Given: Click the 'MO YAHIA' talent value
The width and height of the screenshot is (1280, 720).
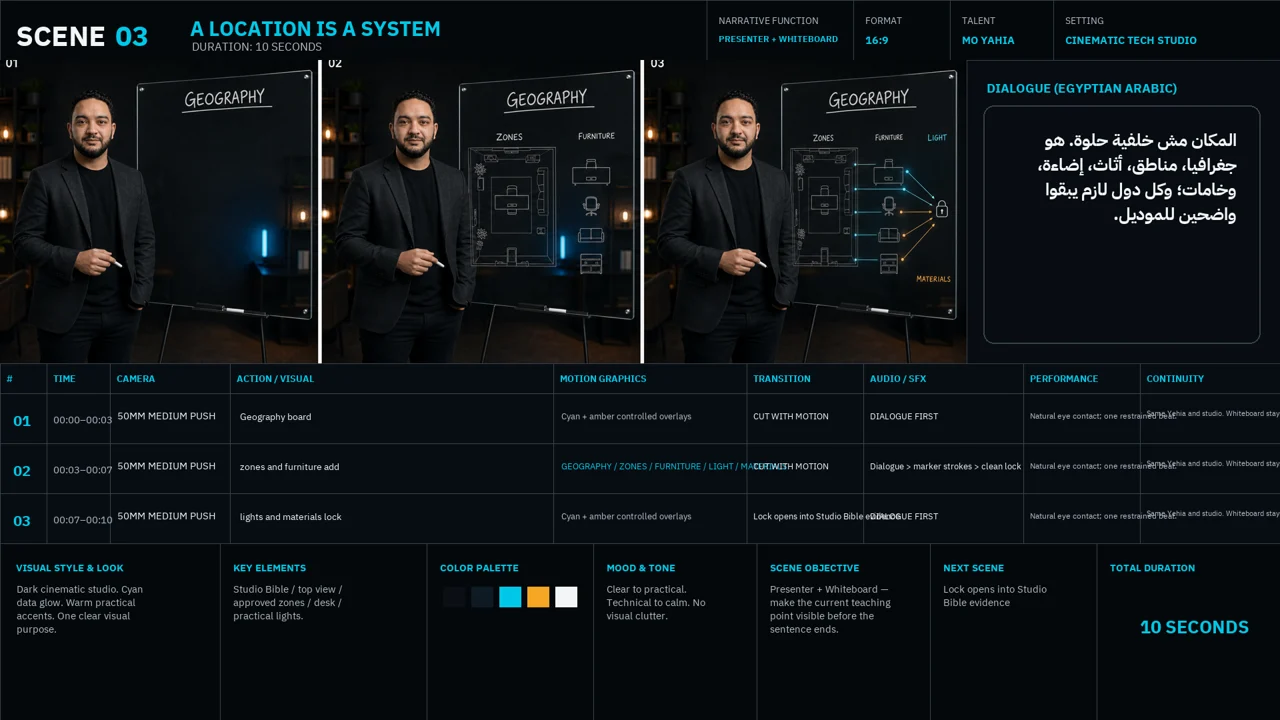Looking at the screenshot, I should click(x=988, y=41).
